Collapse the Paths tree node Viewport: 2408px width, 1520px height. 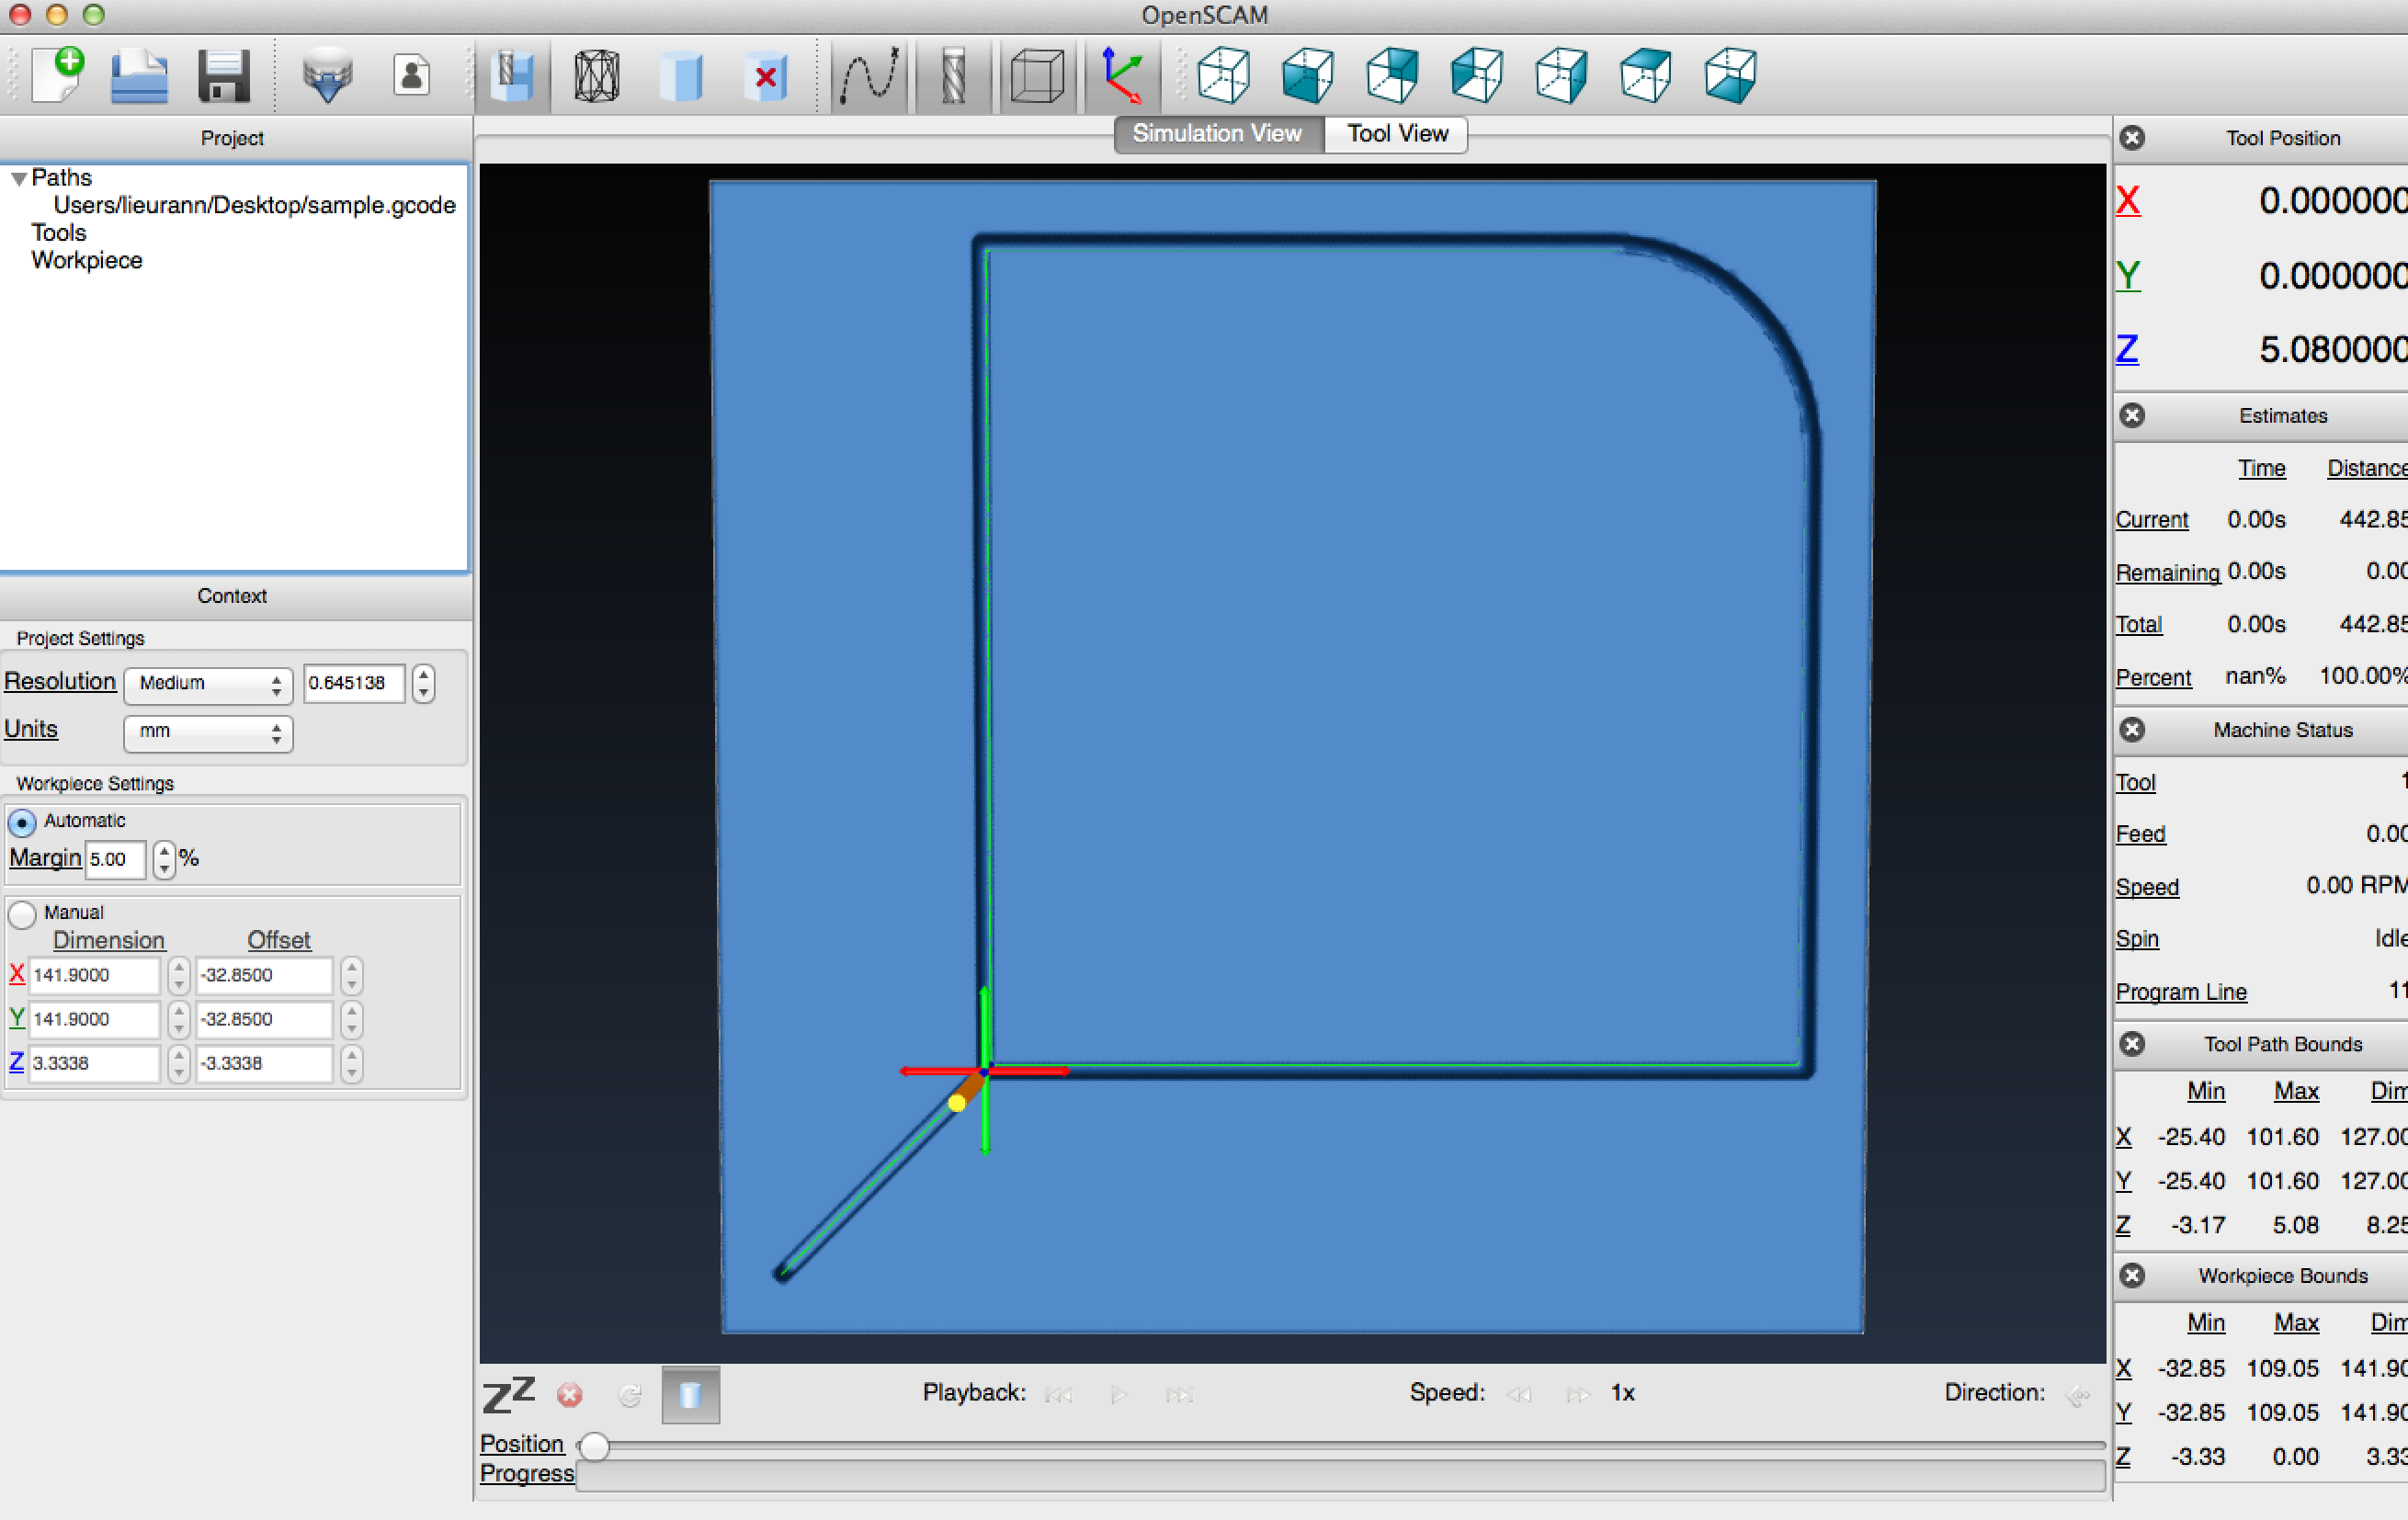point(18,179)
